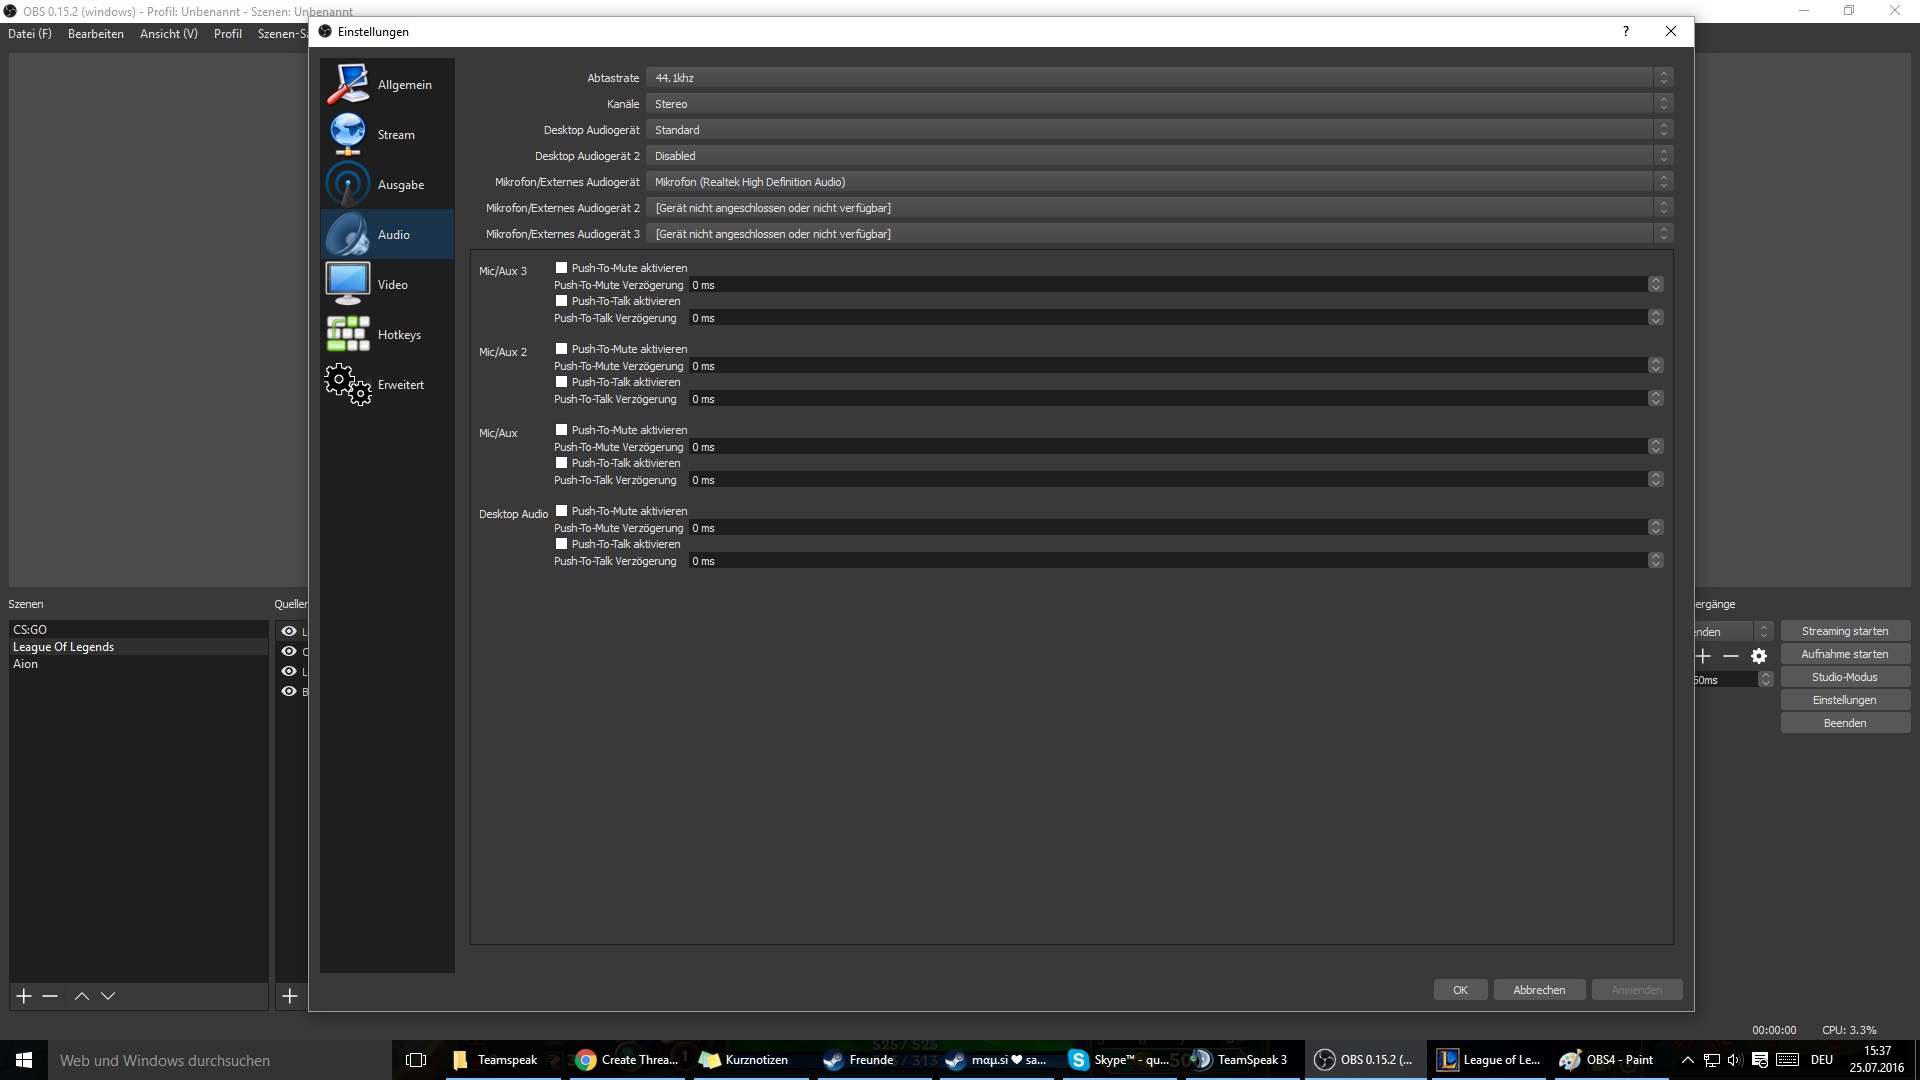
Task: Click the Erweitert settings icon
Action: 347,384
